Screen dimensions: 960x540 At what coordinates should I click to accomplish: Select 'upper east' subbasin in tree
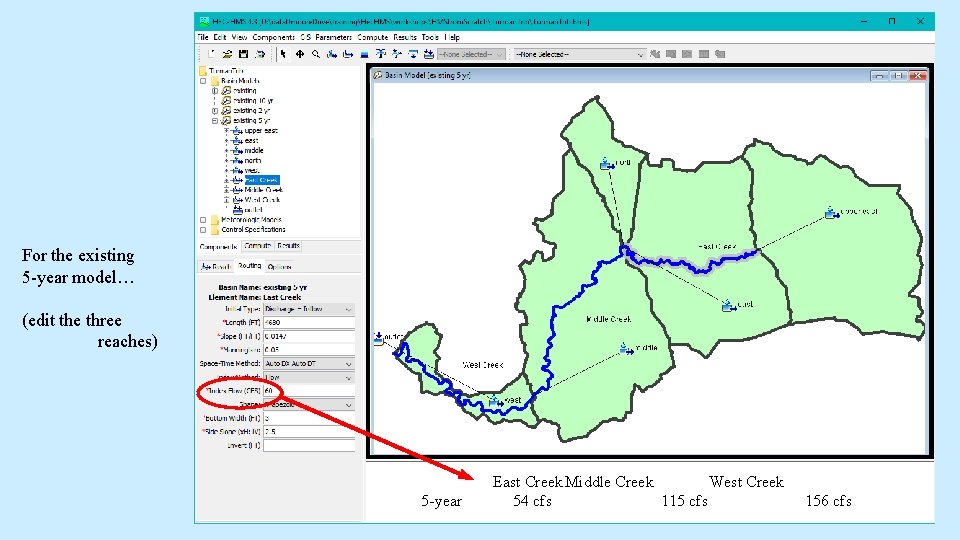[x=261, y=130]
